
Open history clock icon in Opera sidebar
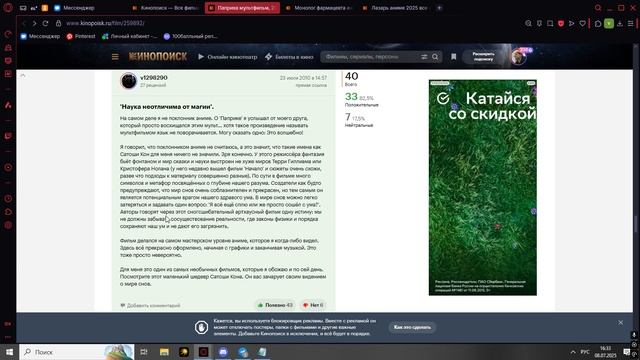click(8, 199)
